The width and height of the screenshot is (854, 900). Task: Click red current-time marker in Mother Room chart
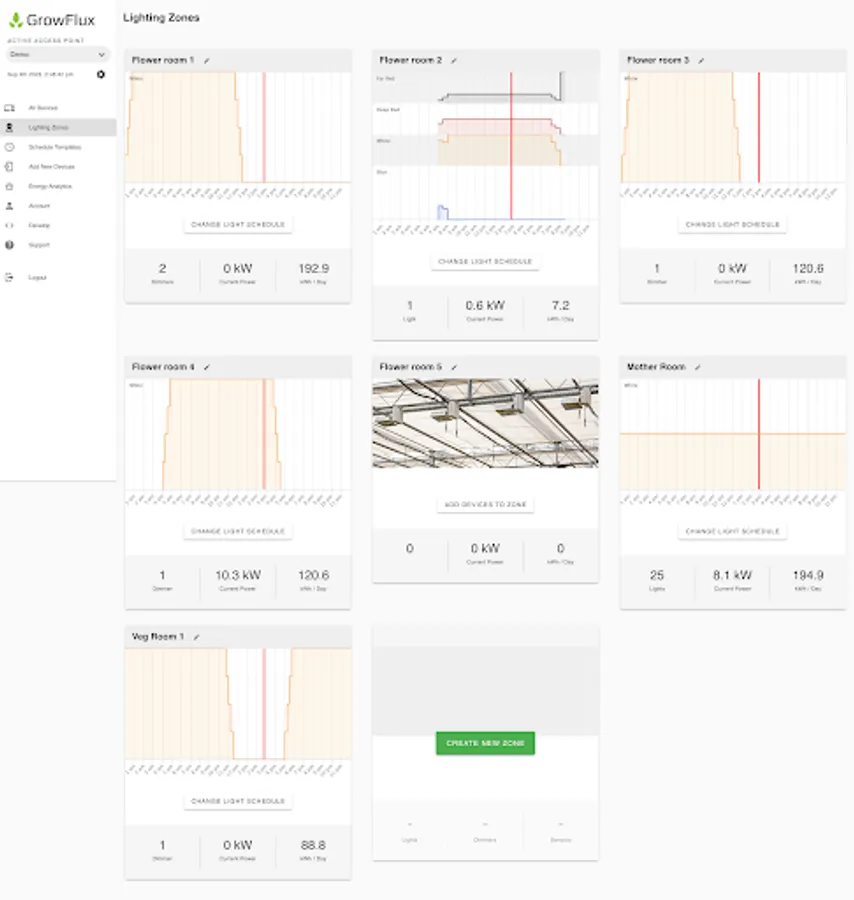[x=759, y=434]
